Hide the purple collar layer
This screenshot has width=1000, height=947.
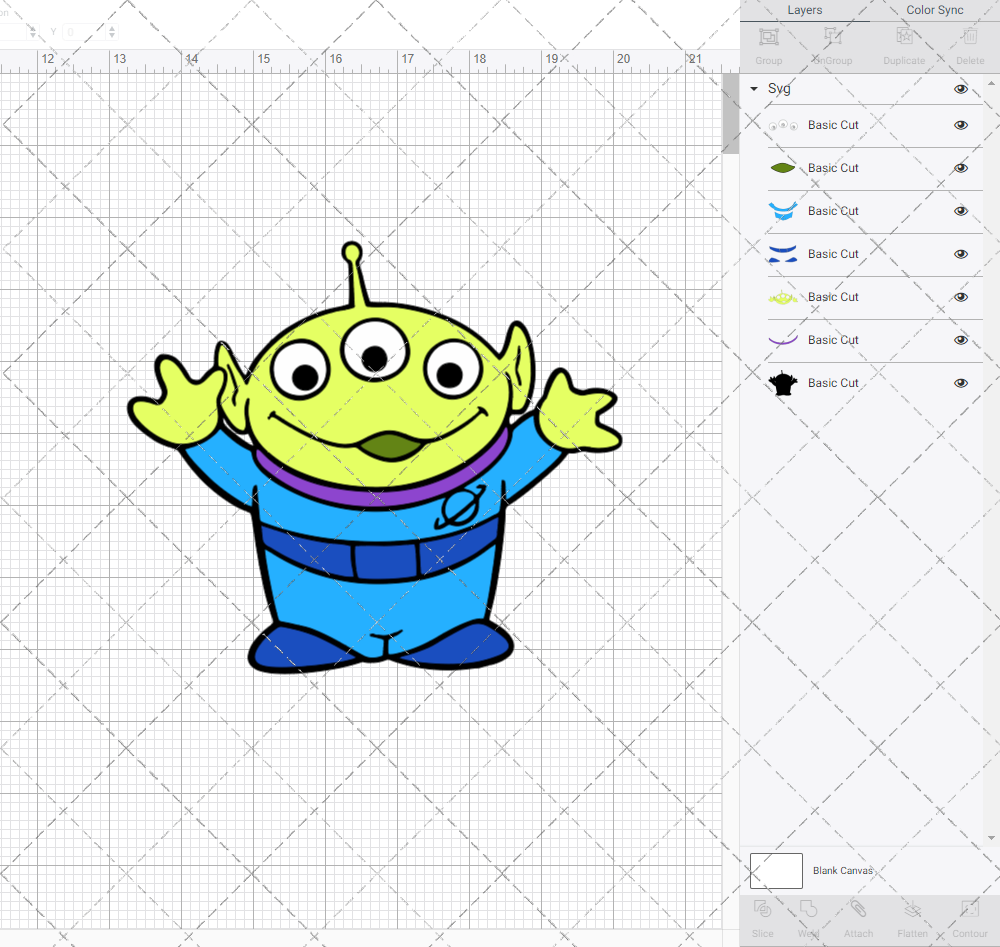coord(961,340)
